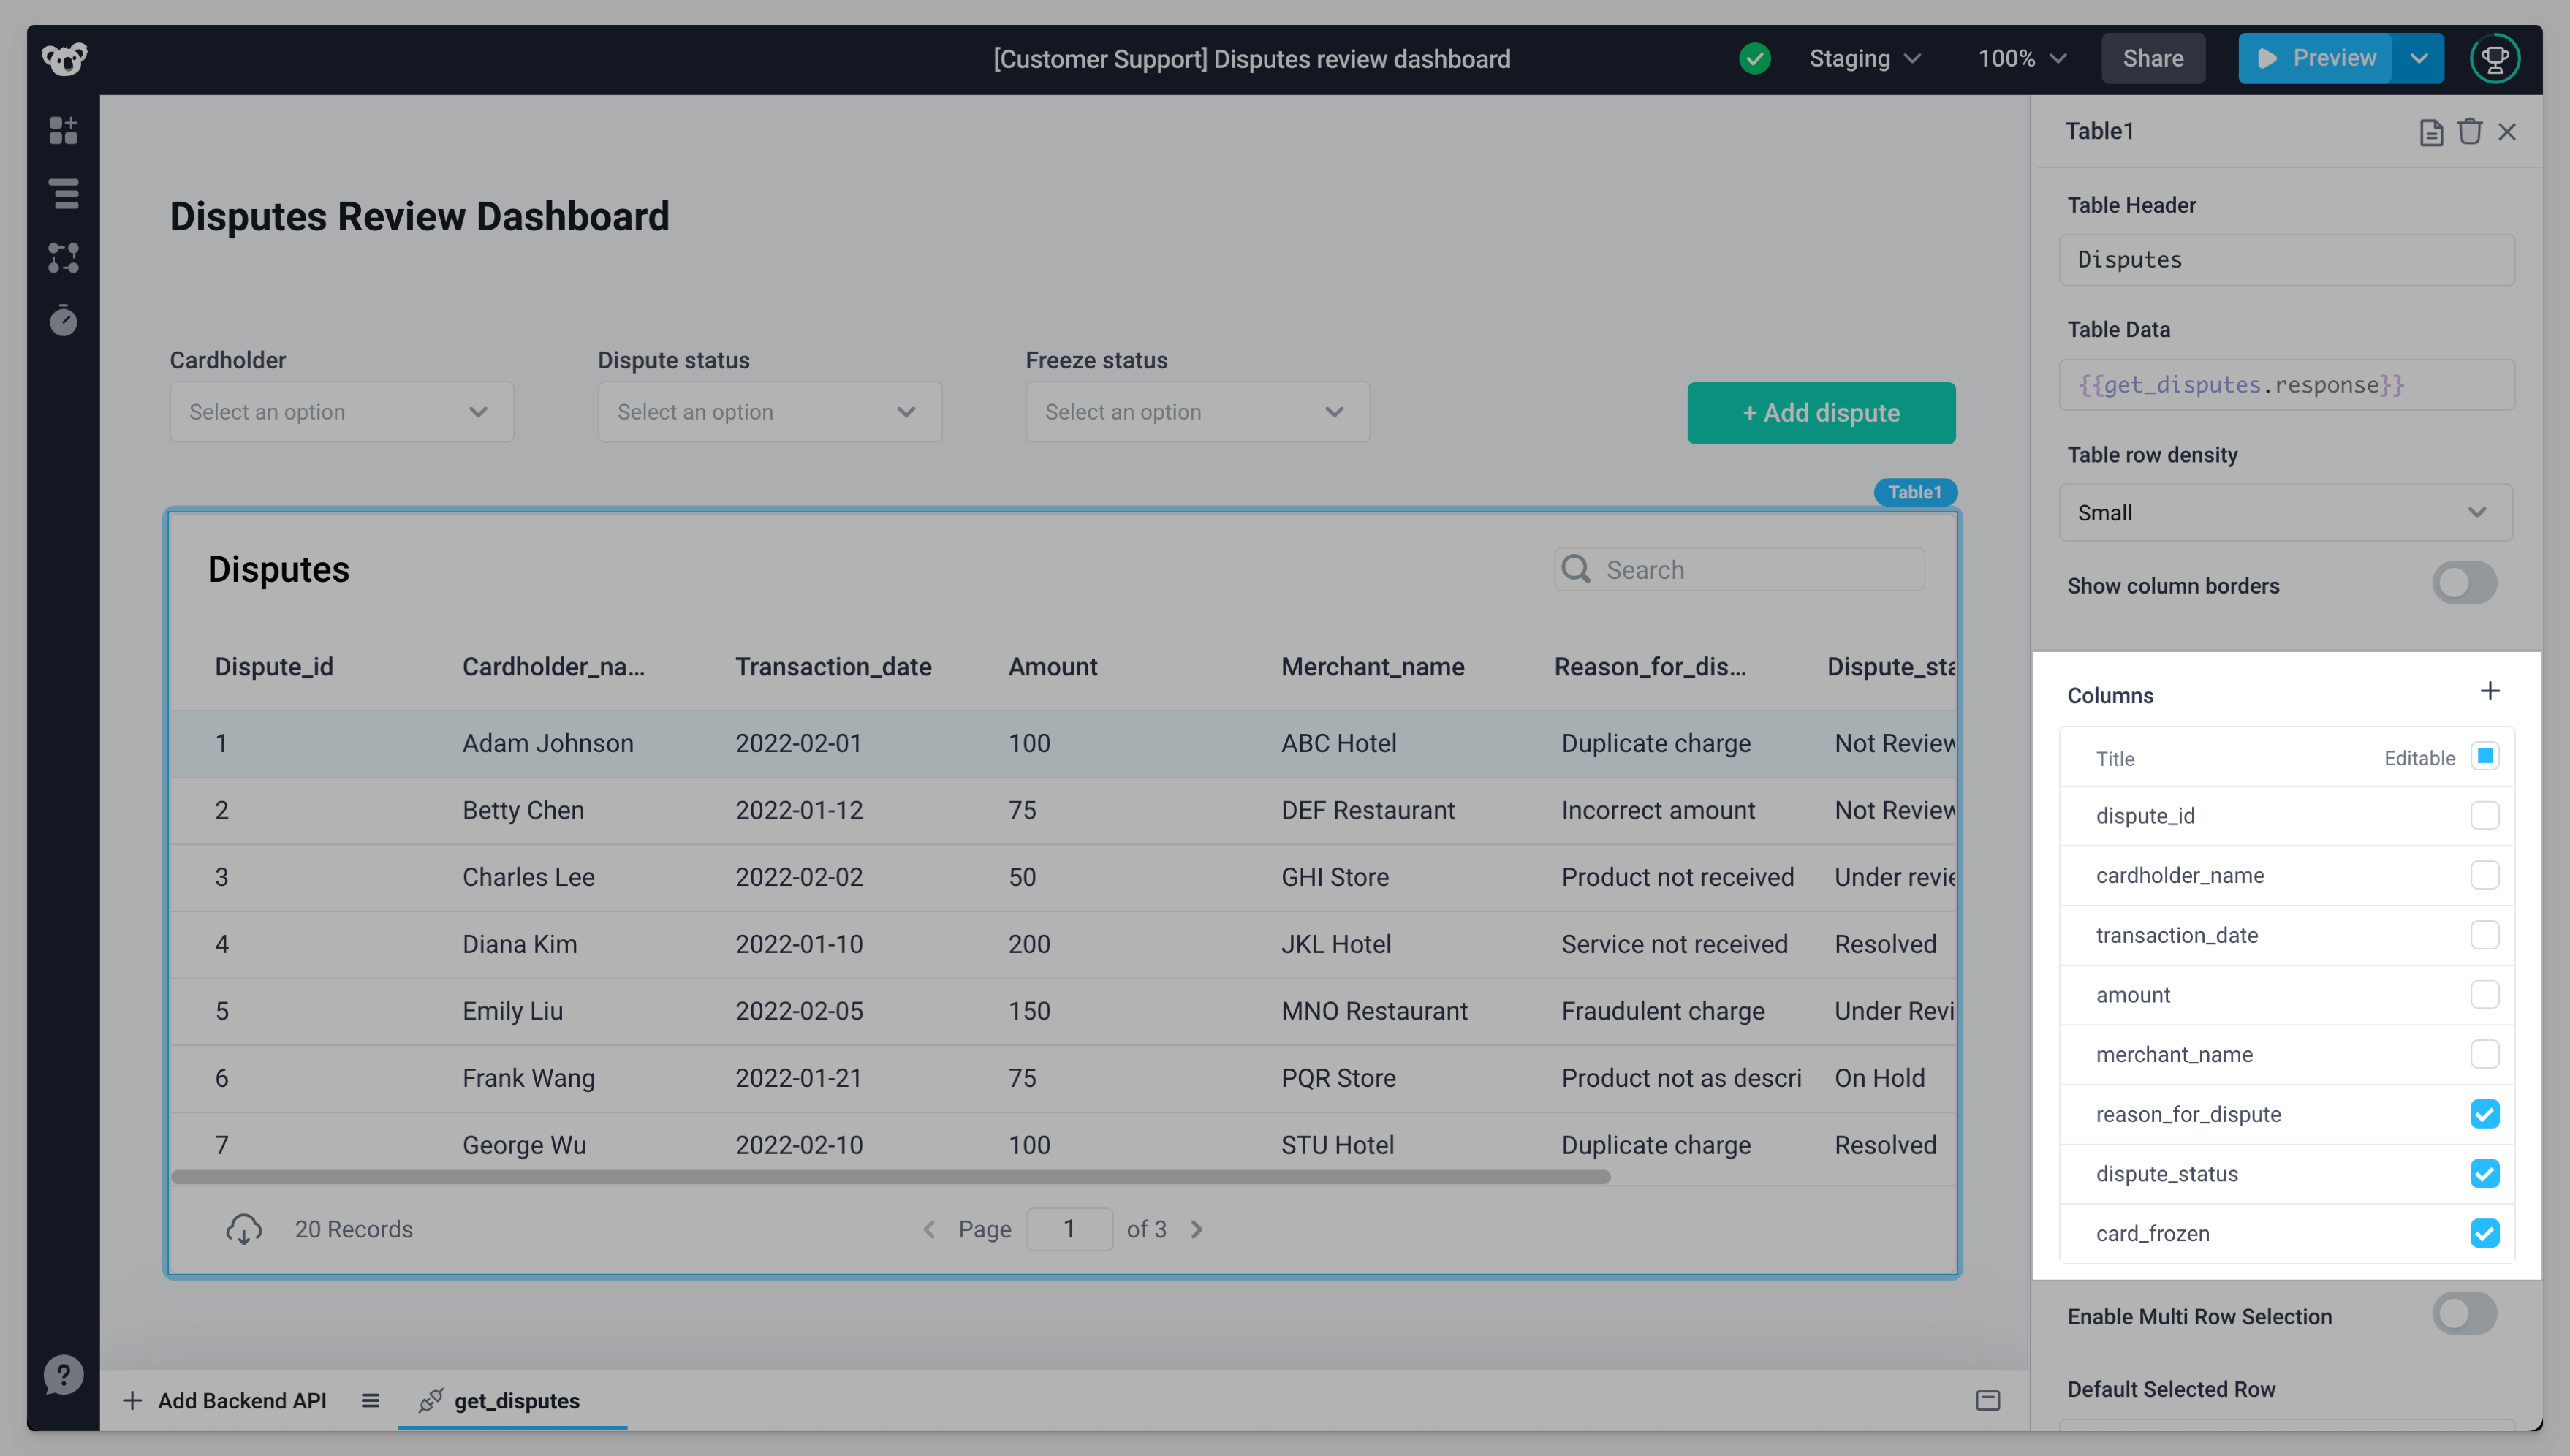Click the download records icon in the table footer

(x=243, y=1229)
